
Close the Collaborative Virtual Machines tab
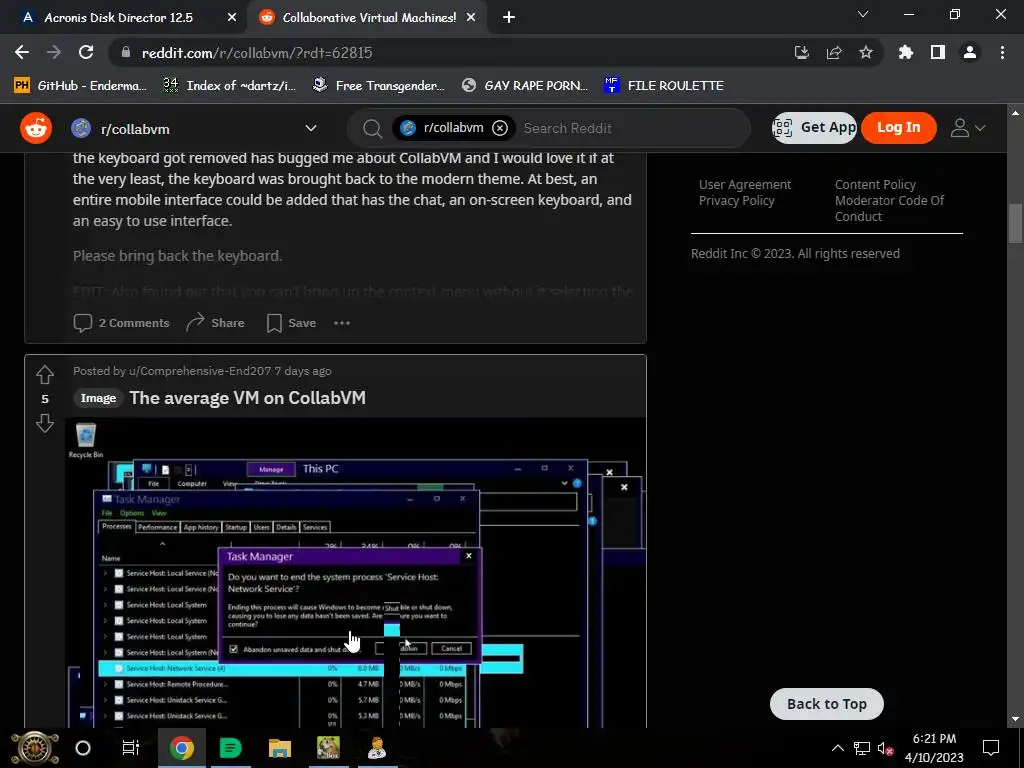tap(471, 18)
